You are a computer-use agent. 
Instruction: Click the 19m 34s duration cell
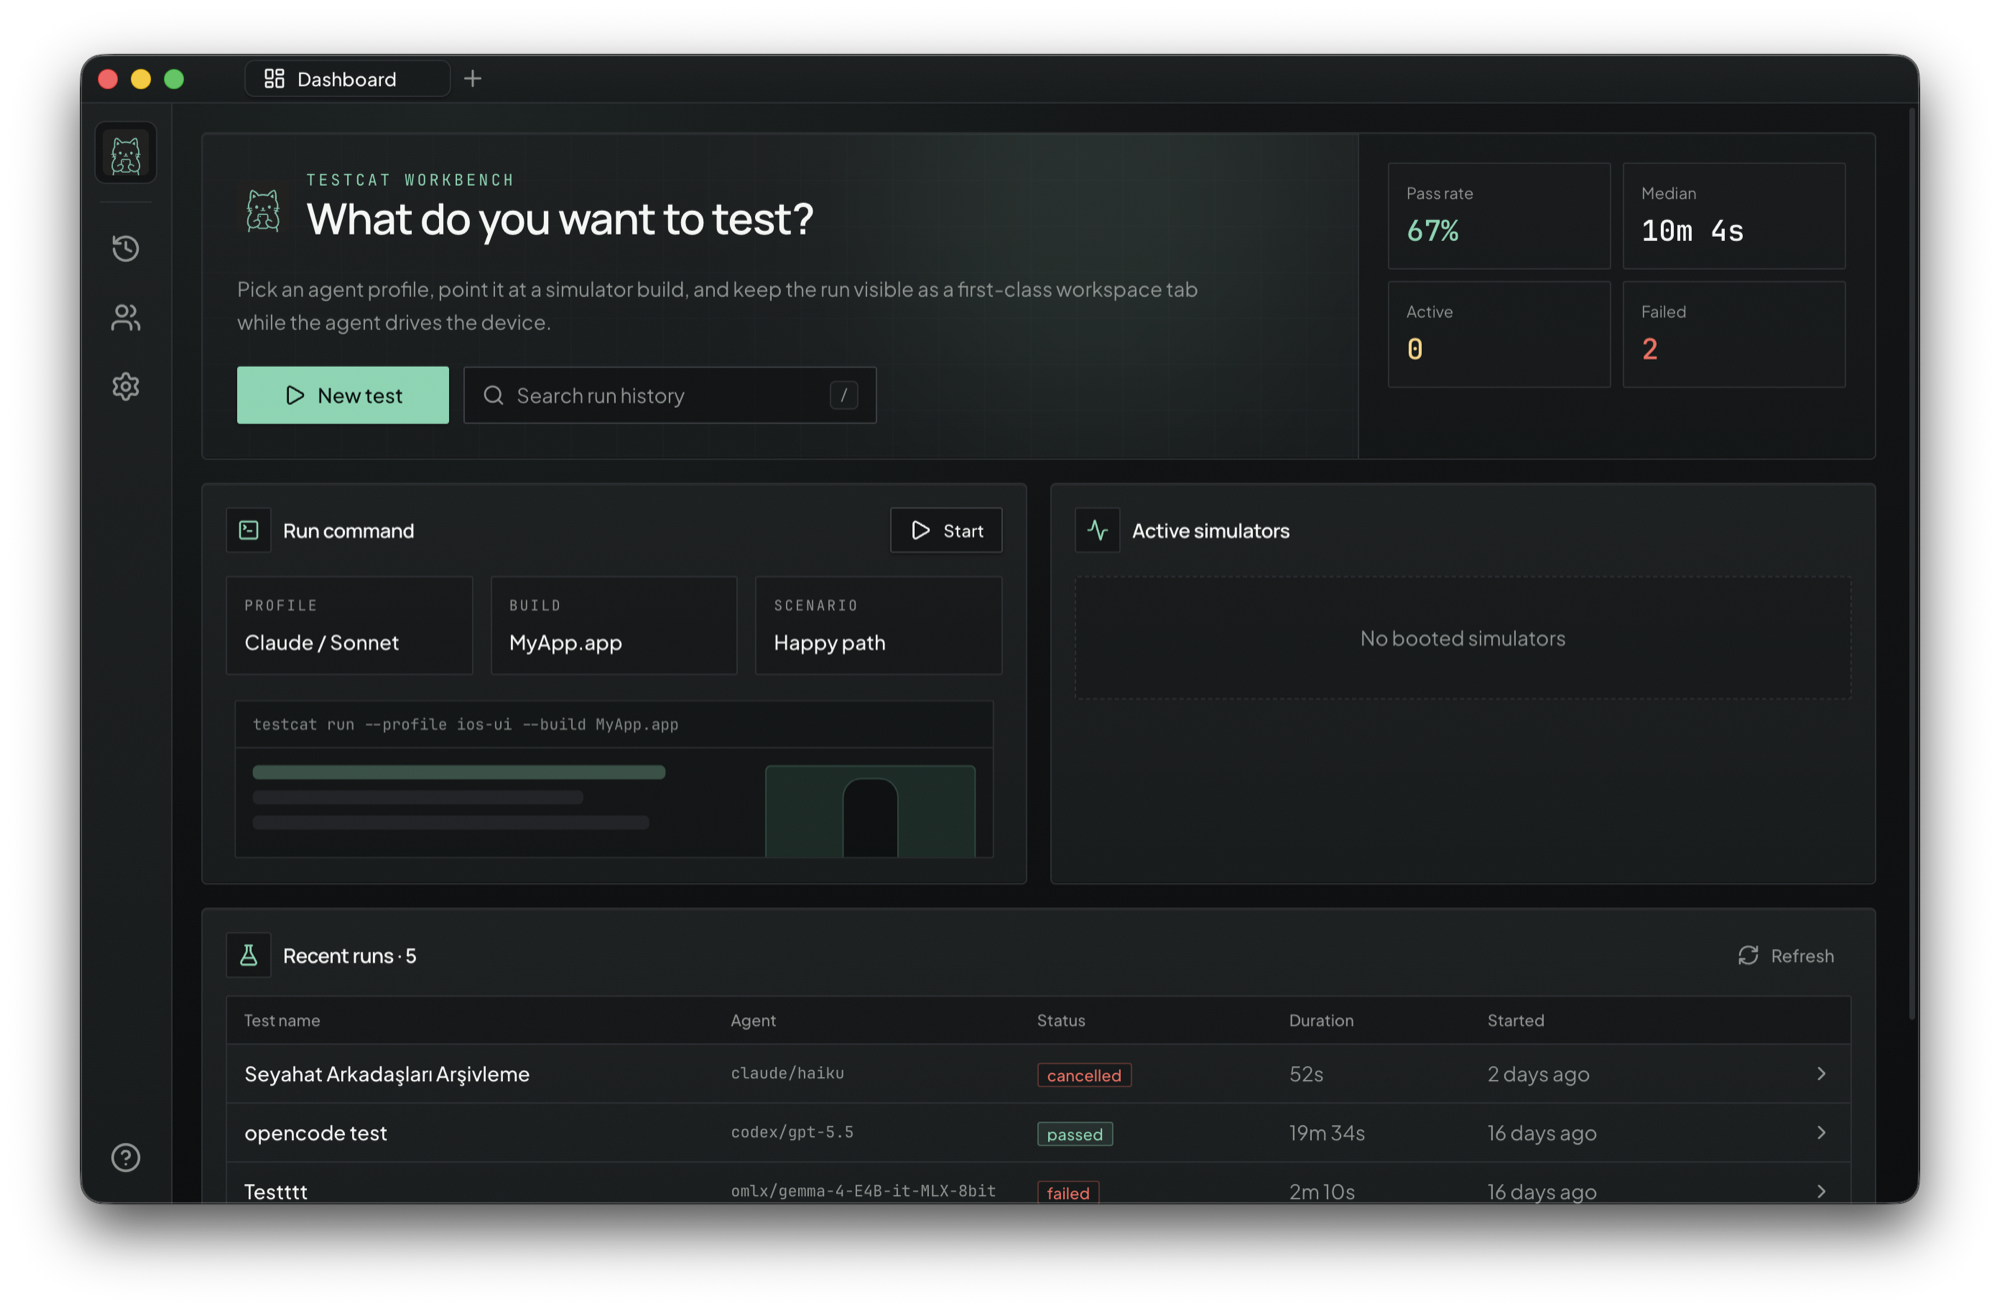[1327, 1133]
